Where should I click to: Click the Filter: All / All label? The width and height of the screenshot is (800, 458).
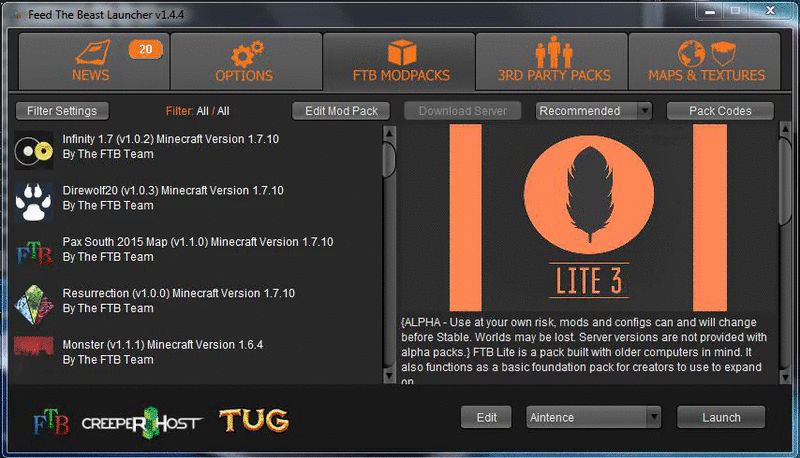tap(197, 111)
